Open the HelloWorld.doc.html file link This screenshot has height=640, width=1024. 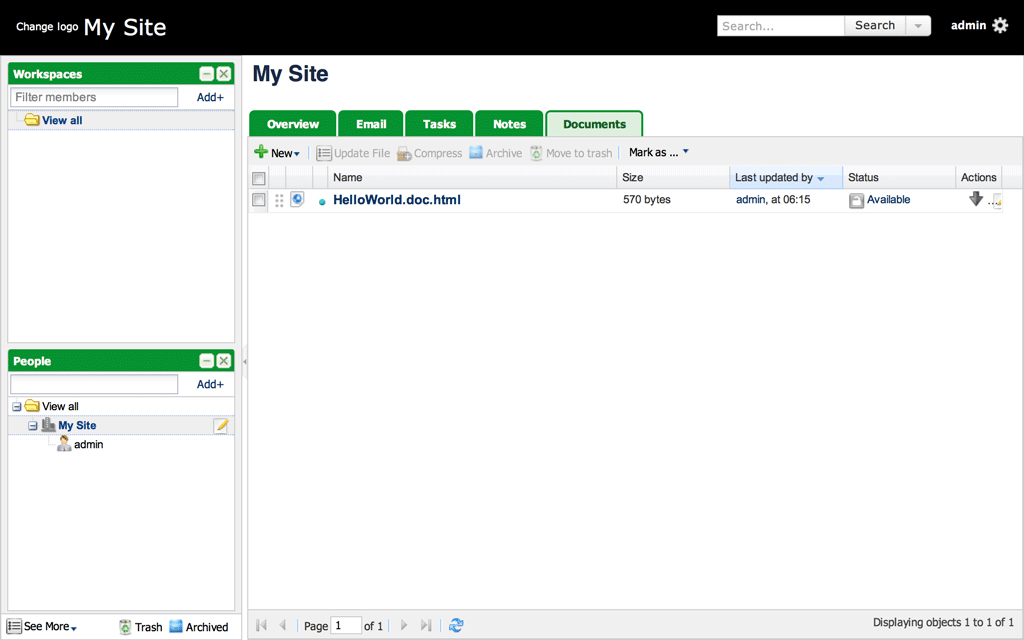coord(396,200)
